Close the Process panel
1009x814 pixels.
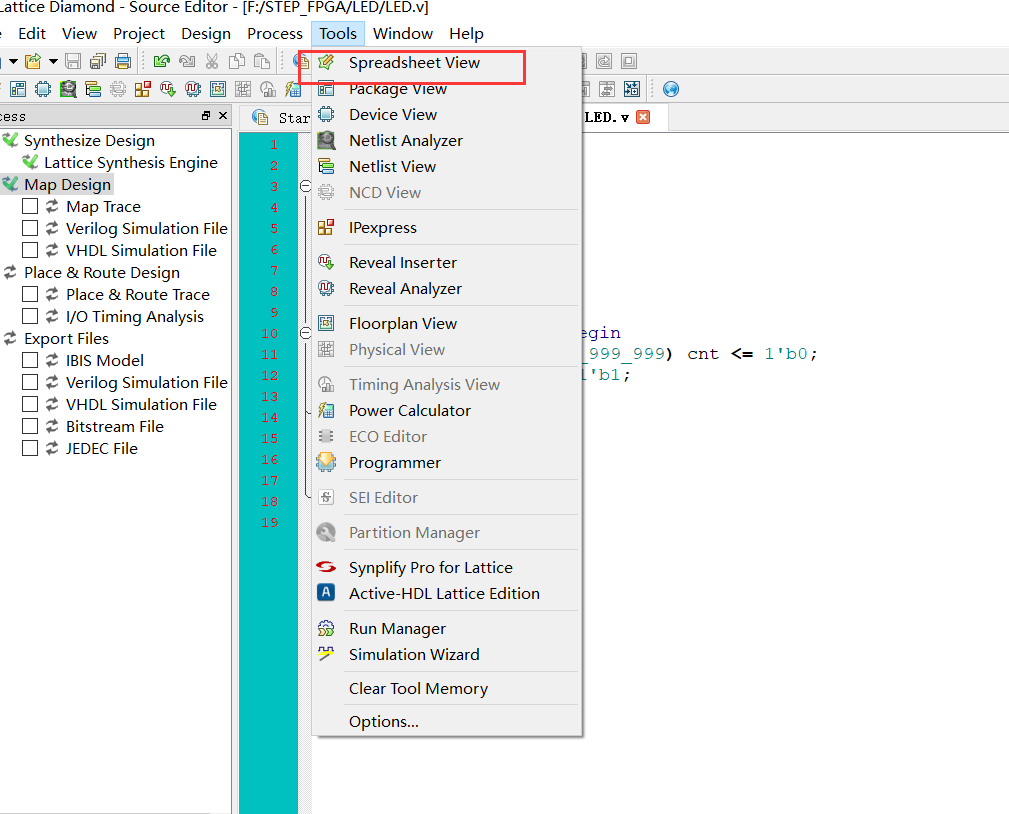(x=223, y=116)
